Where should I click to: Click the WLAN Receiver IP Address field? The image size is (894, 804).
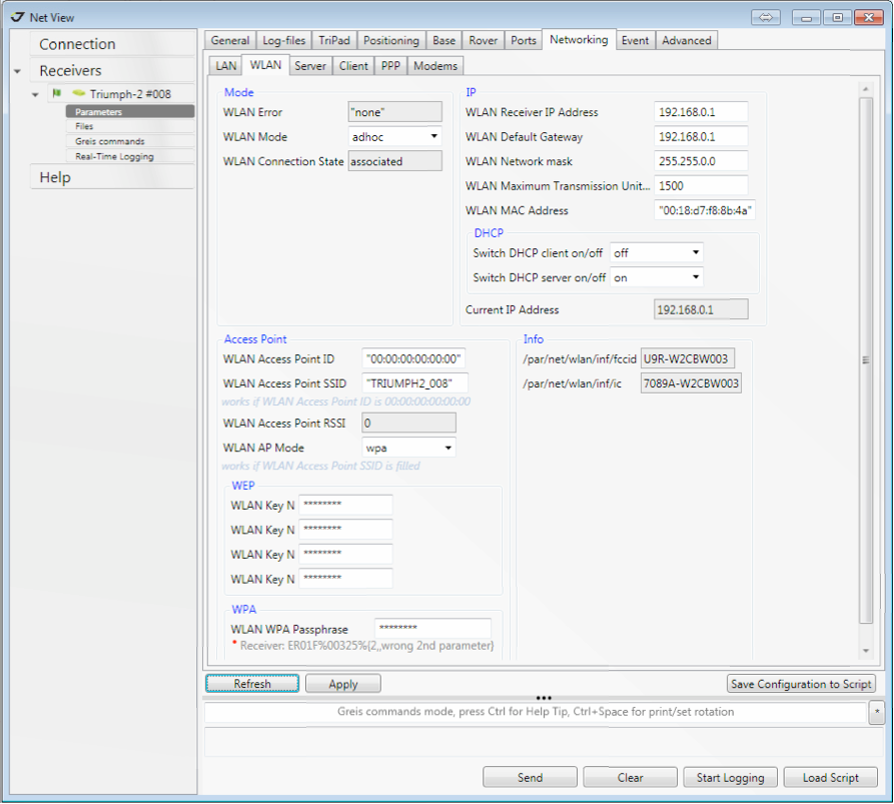tap(701, 112)
